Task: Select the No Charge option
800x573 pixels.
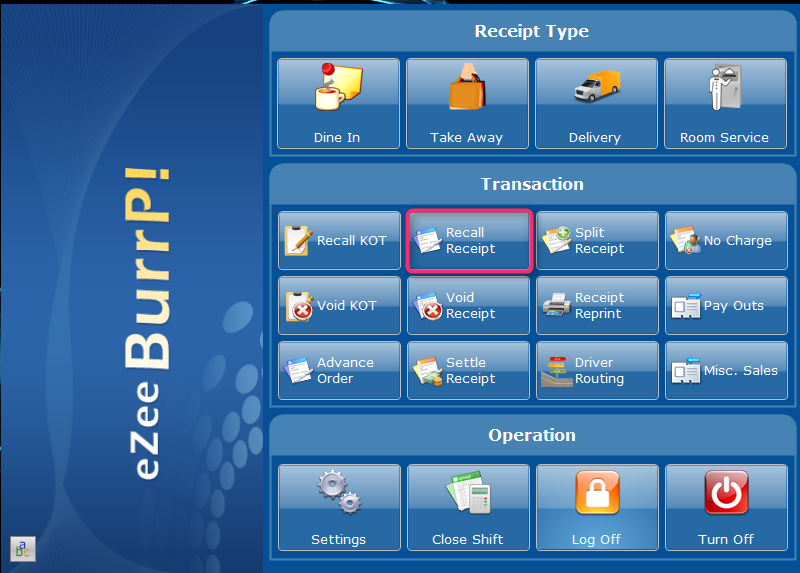Action: [x=727, y=240]
